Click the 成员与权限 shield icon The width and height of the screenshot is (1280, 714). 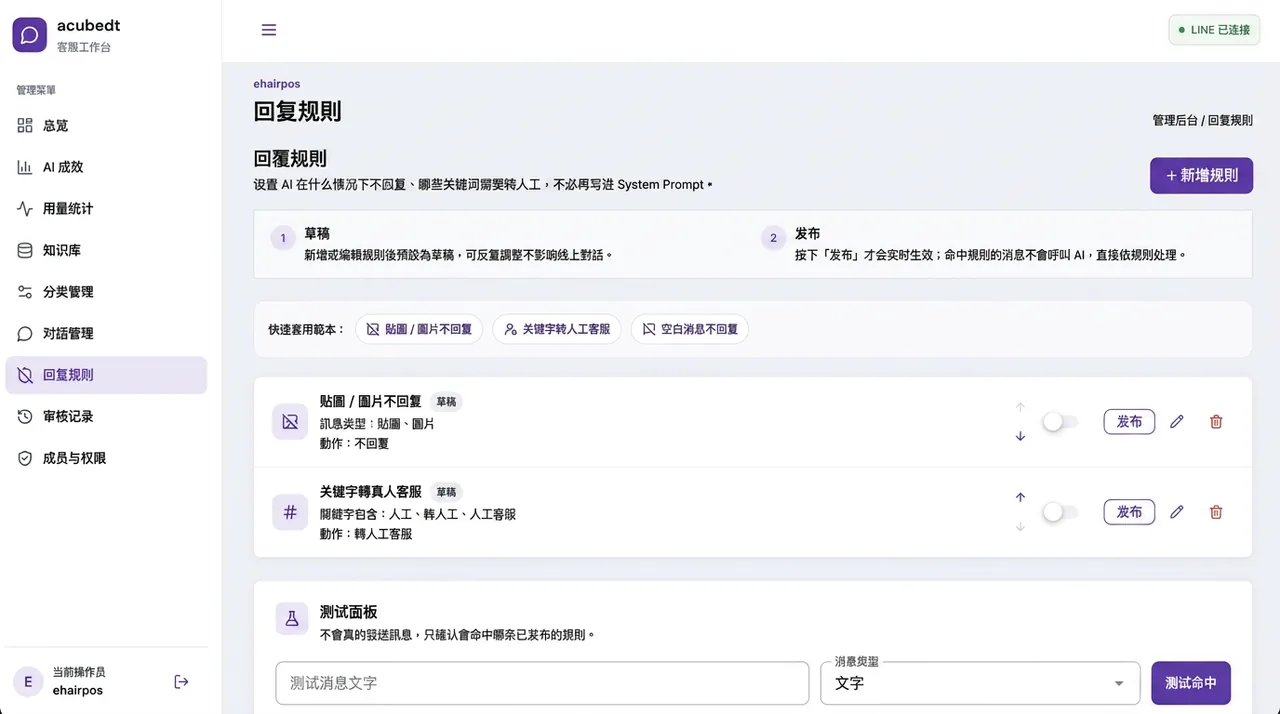pos(25,458)
